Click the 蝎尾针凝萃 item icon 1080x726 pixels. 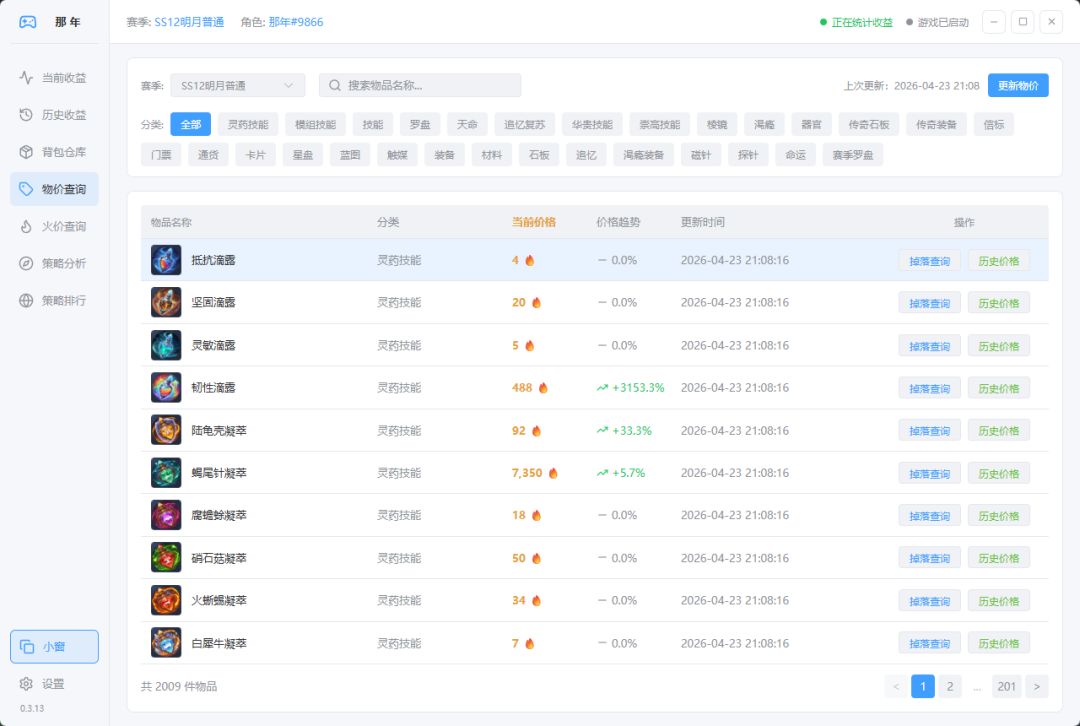tap(166, 473)
